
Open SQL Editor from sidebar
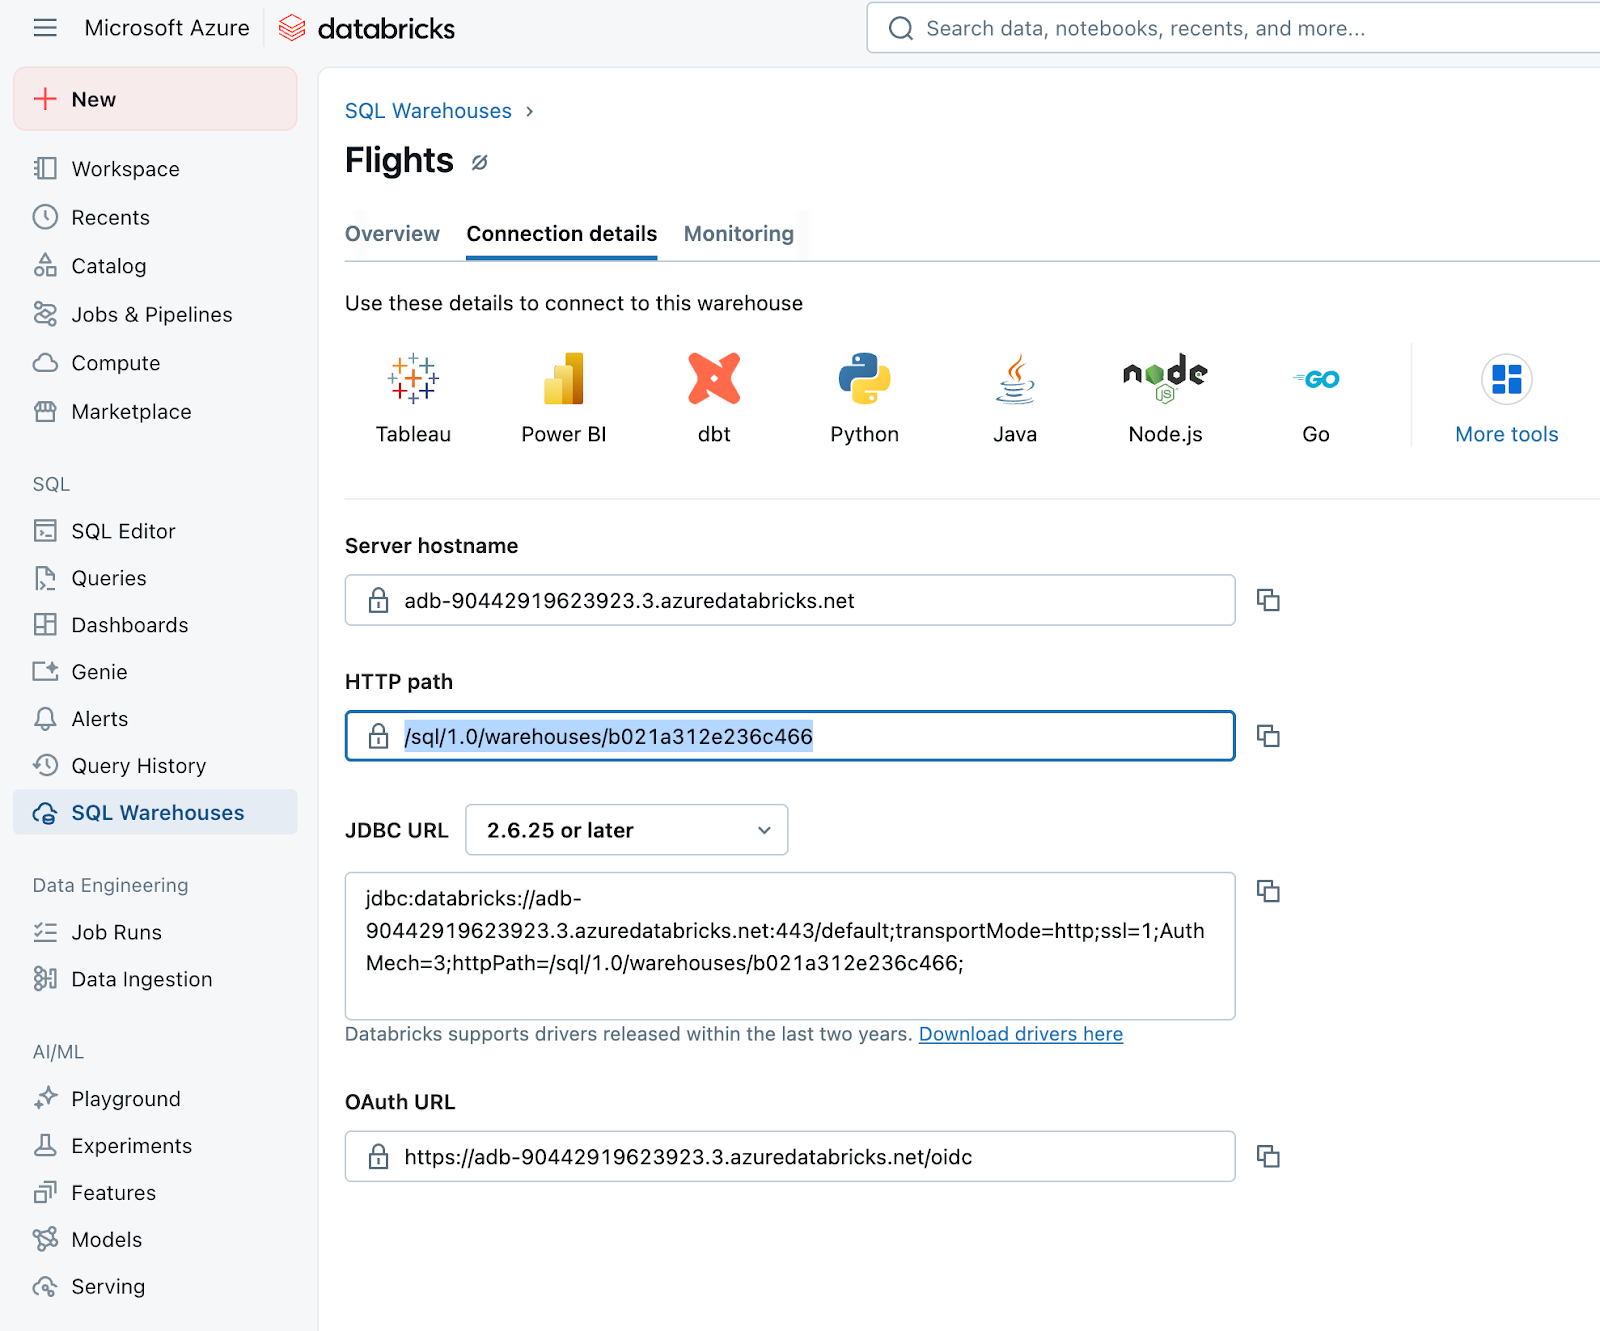pos(123,531)
